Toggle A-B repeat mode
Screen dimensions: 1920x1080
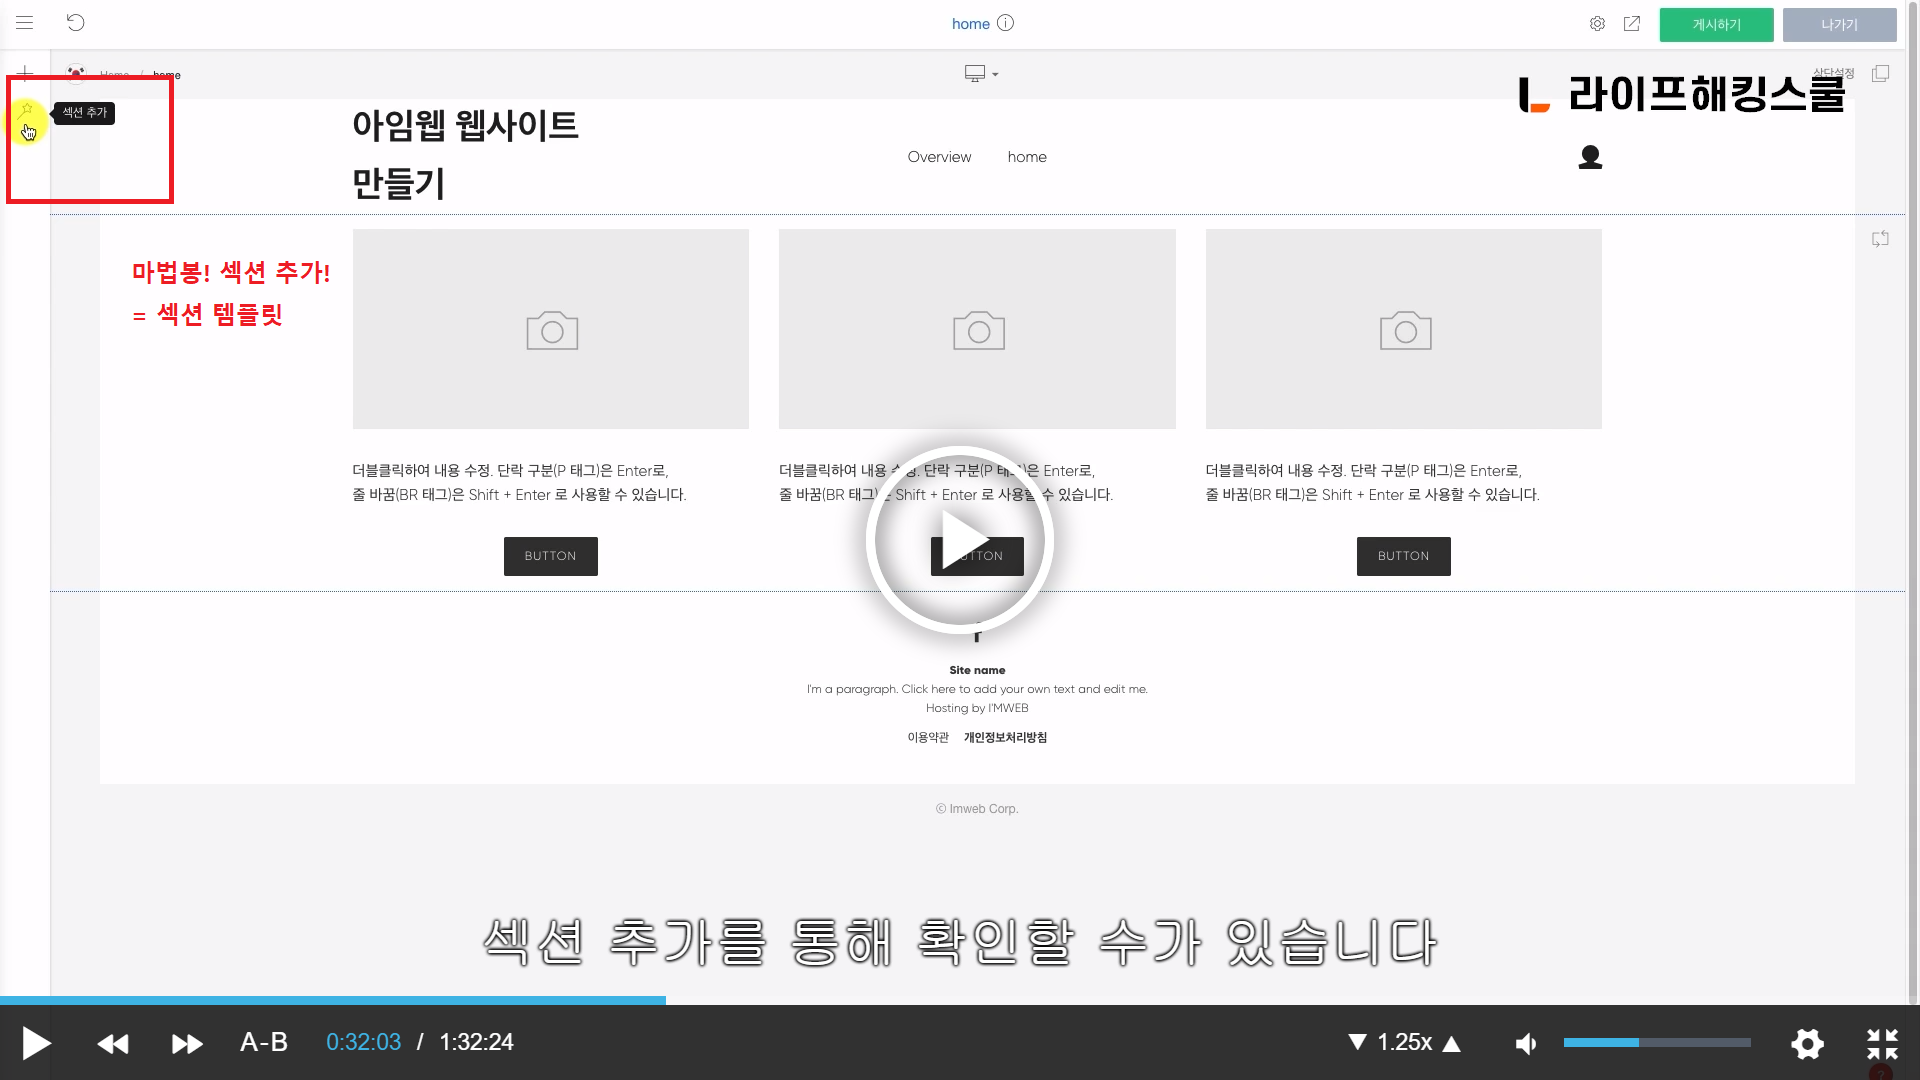(264, 1042)
